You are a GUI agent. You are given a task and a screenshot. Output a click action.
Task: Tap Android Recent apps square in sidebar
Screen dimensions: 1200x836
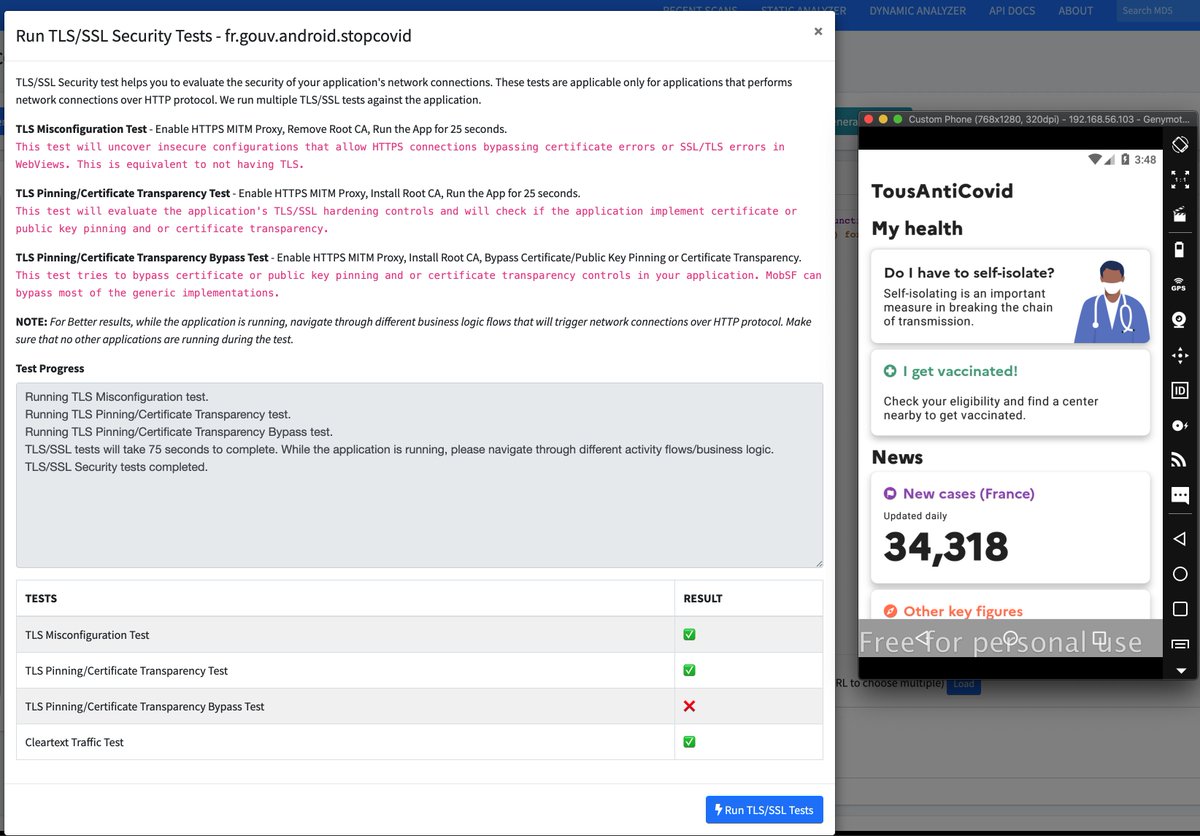[x=1179, y=609]
